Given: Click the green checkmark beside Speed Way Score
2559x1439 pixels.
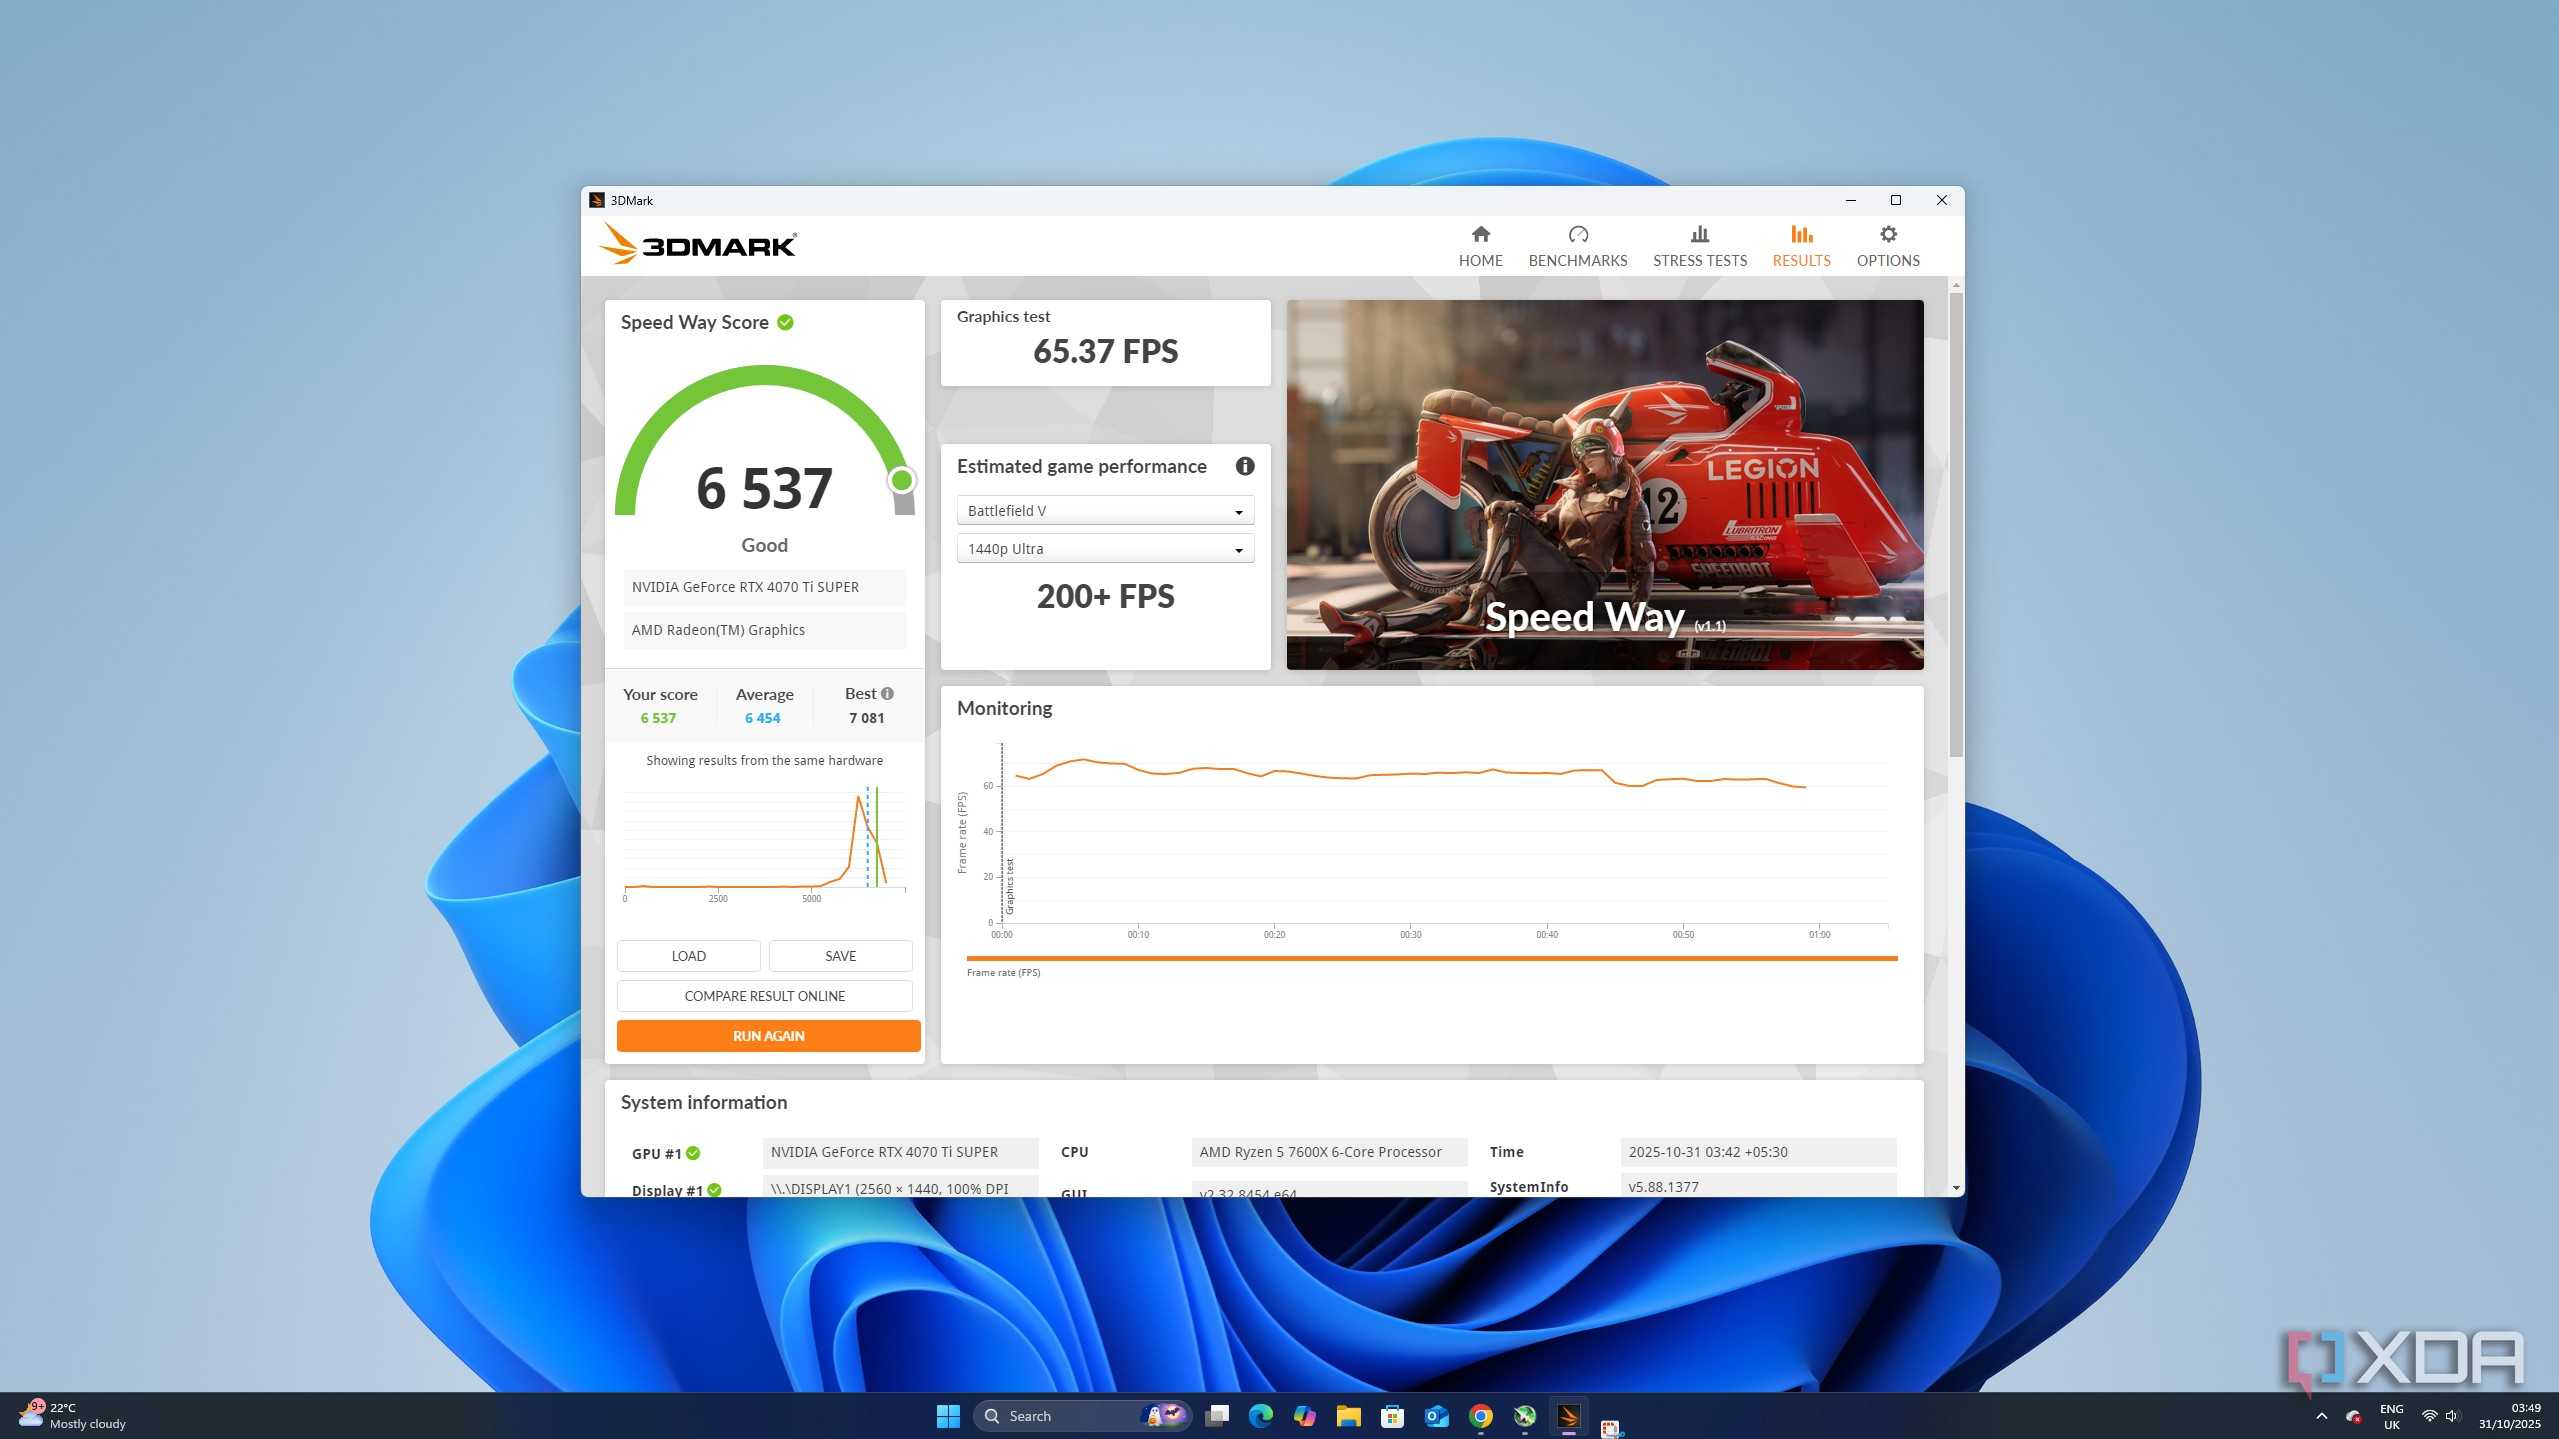Looking at the screenshot, I should (x=785, y=322).
